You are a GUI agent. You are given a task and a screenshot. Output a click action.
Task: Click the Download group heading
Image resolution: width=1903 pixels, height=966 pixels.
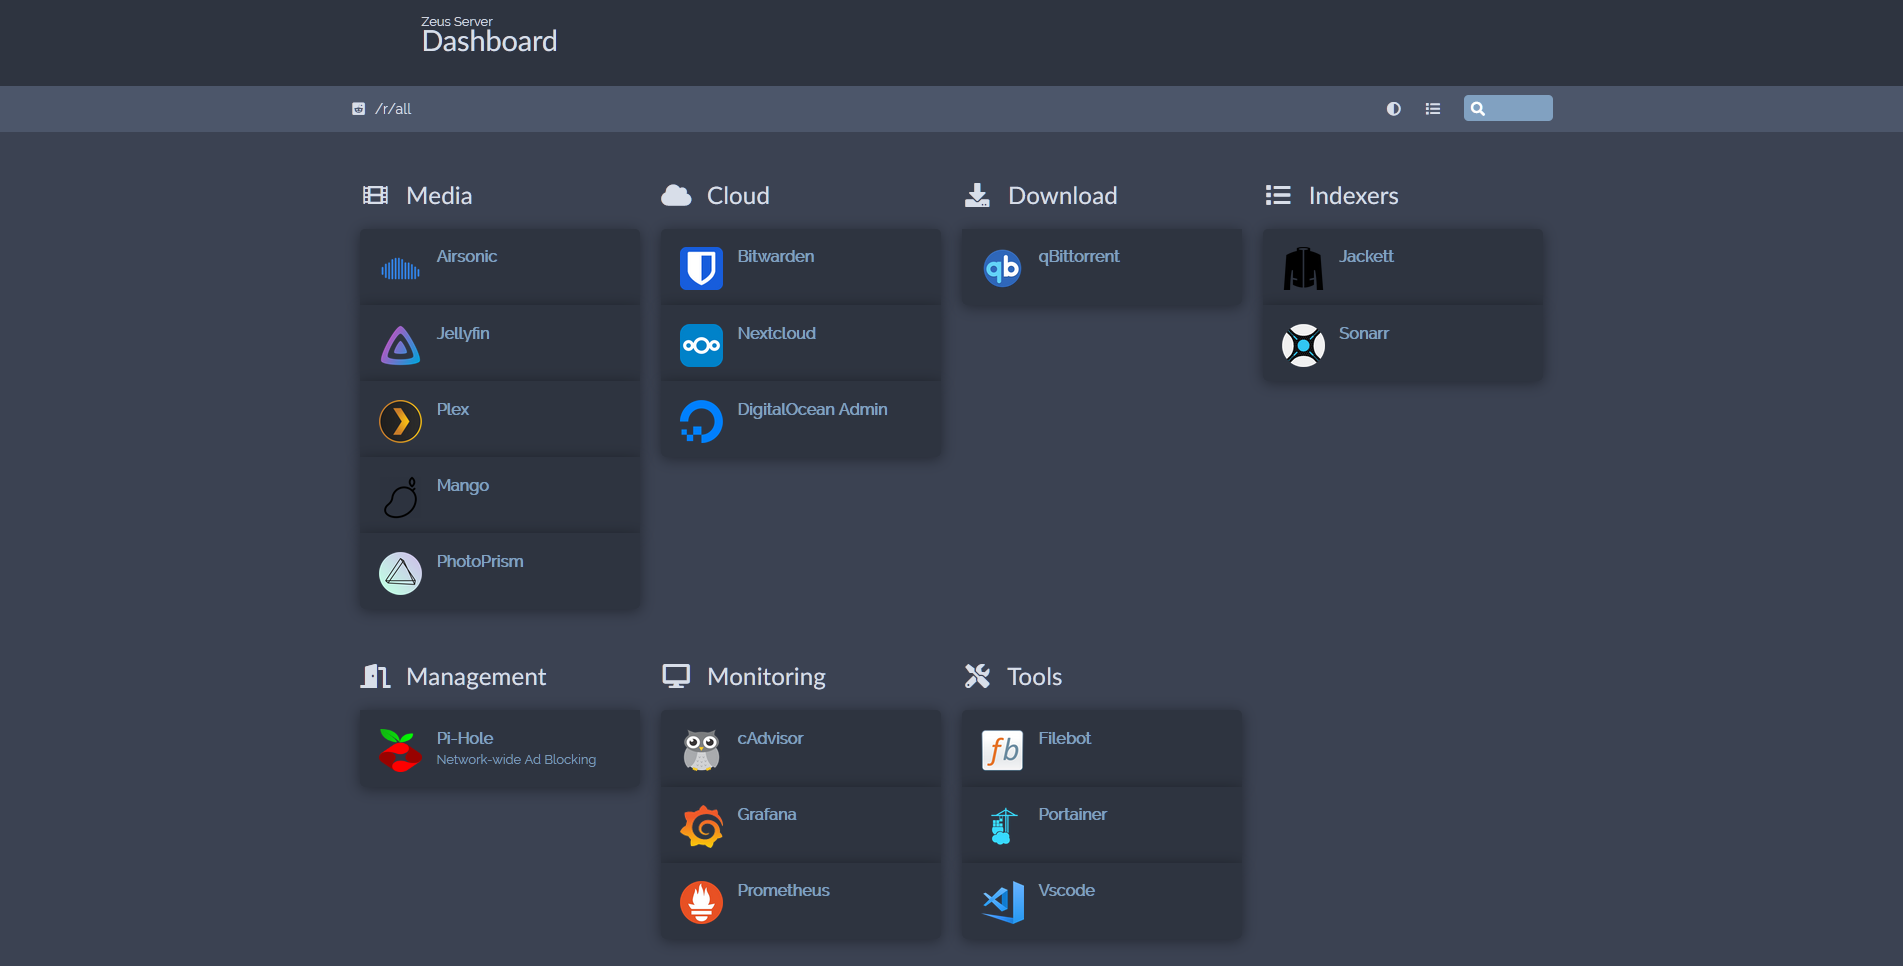[x=1063, y=196]
